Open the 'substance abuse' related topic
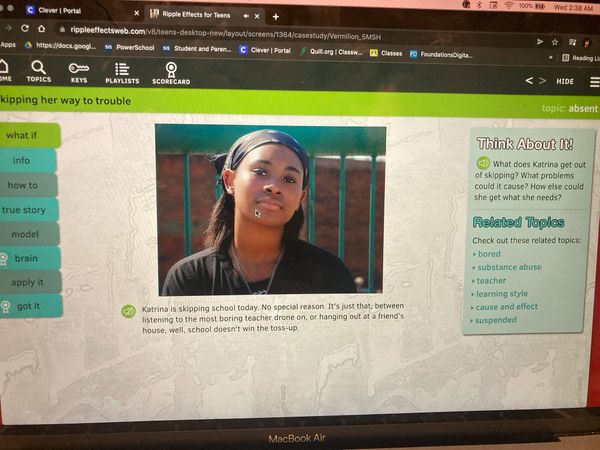 [x=509, y=268]
